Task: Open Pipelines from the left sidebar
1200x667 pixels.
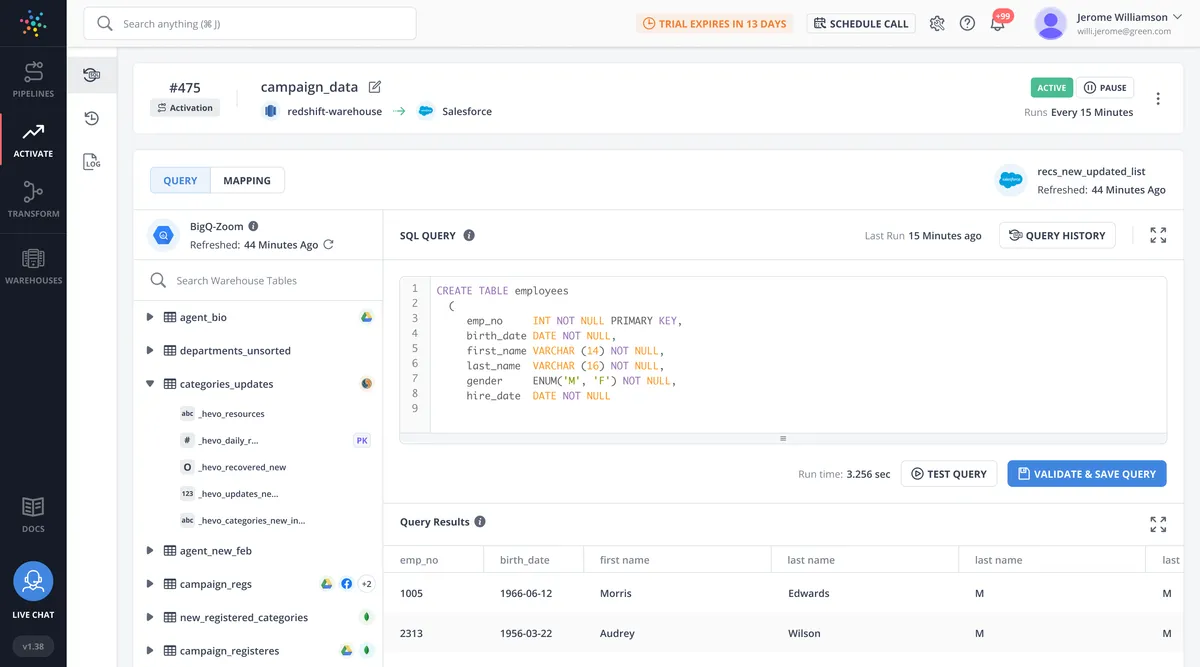Action: [33, 79]
